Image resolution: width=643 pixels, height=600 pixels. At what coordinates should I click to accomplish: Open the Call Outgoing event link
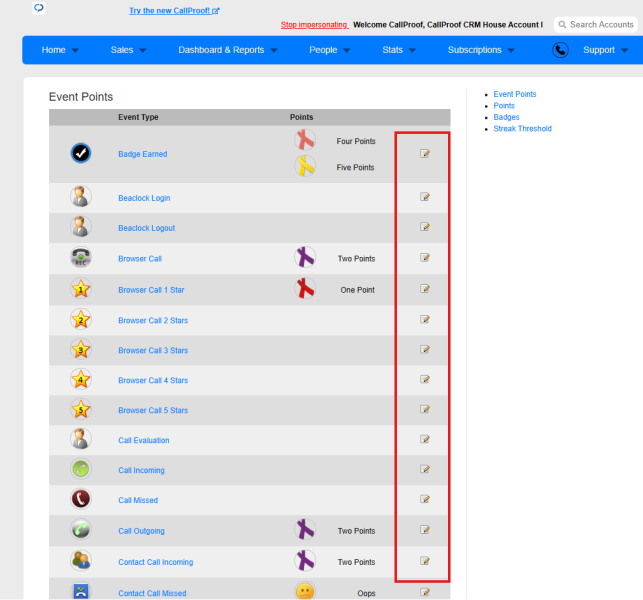141,531
